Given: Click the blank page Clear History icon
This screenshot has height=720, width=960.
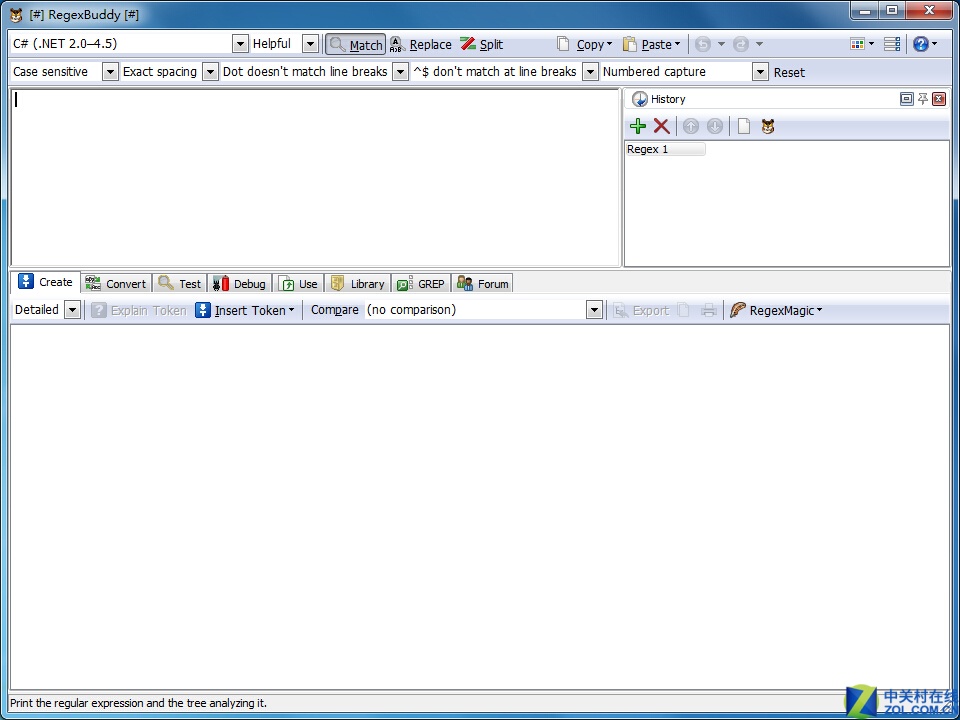Looking at the screenshot, I should pyautogui.click(x=743, y=127).
